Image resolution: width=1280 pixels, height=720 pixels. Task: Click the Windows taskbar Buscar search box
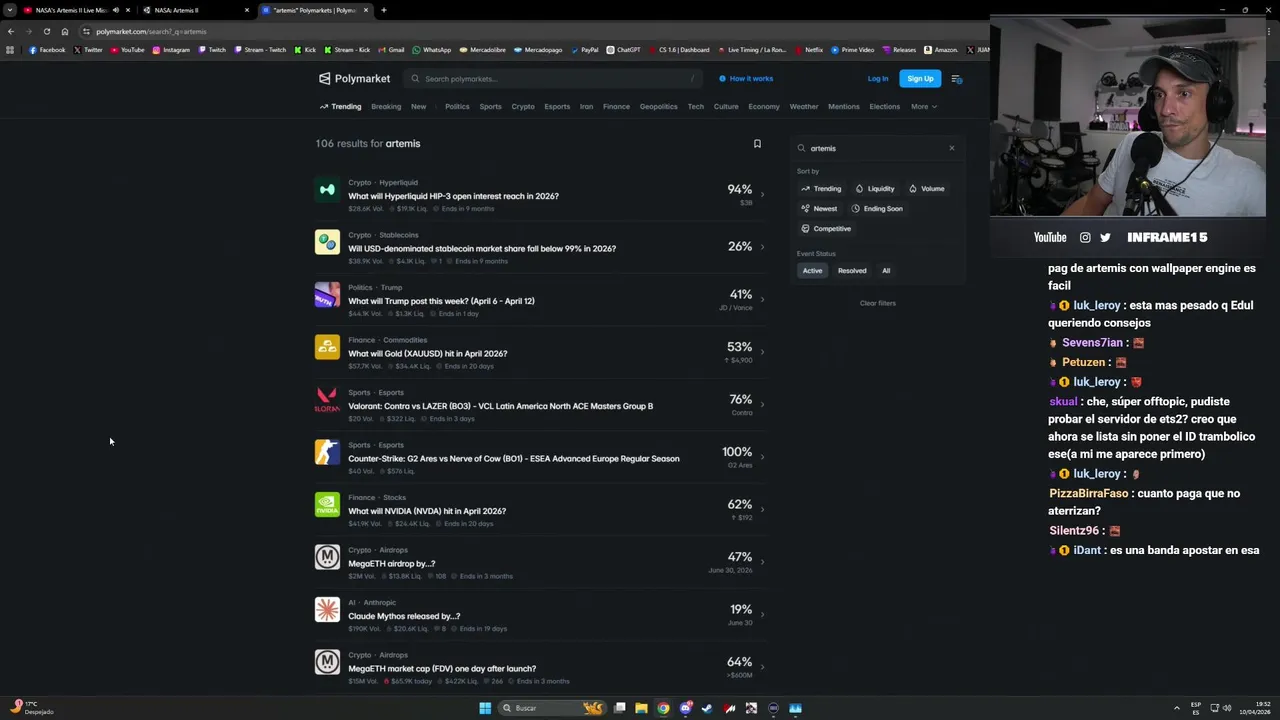tap(550, 708)
